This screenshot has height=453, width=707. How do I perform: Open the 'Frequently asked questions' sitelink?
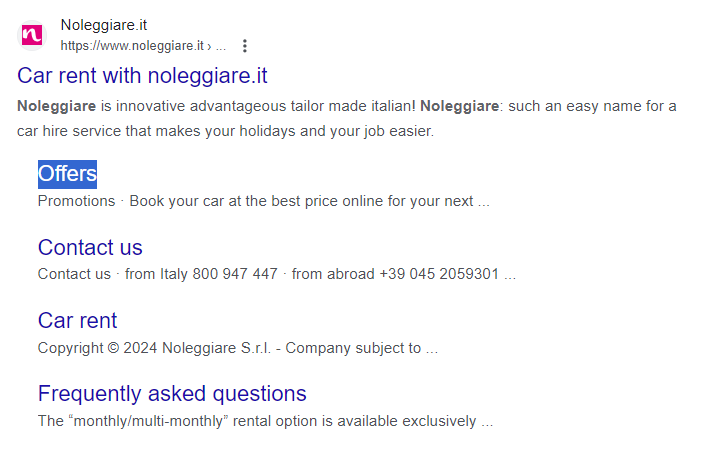pyautogui.click(x=172, y=394)
